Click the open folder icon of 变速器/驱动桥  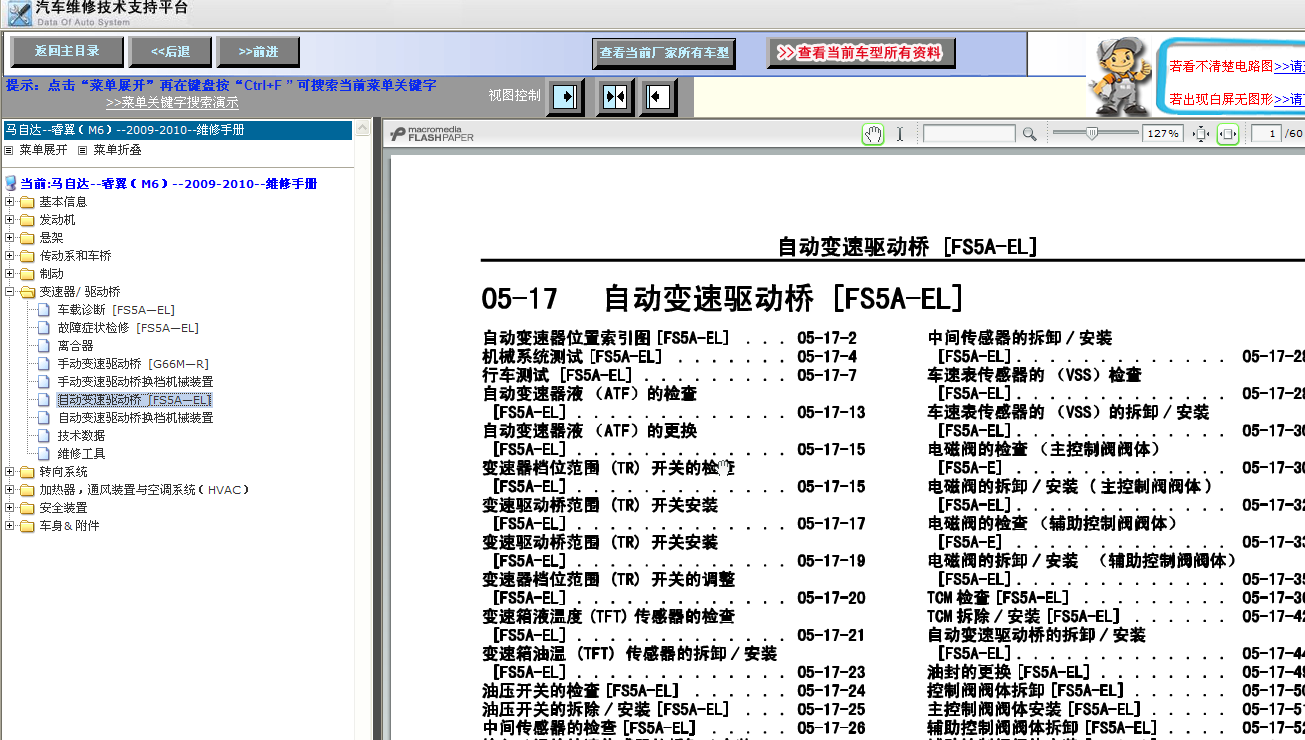click(27, 292)
